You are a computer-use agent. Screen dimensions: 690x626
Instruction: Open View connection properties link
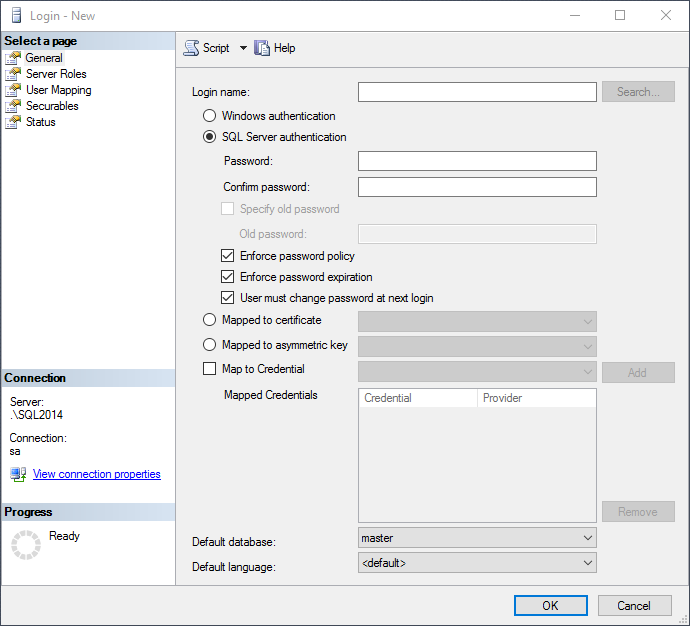(x=97, y=474)
